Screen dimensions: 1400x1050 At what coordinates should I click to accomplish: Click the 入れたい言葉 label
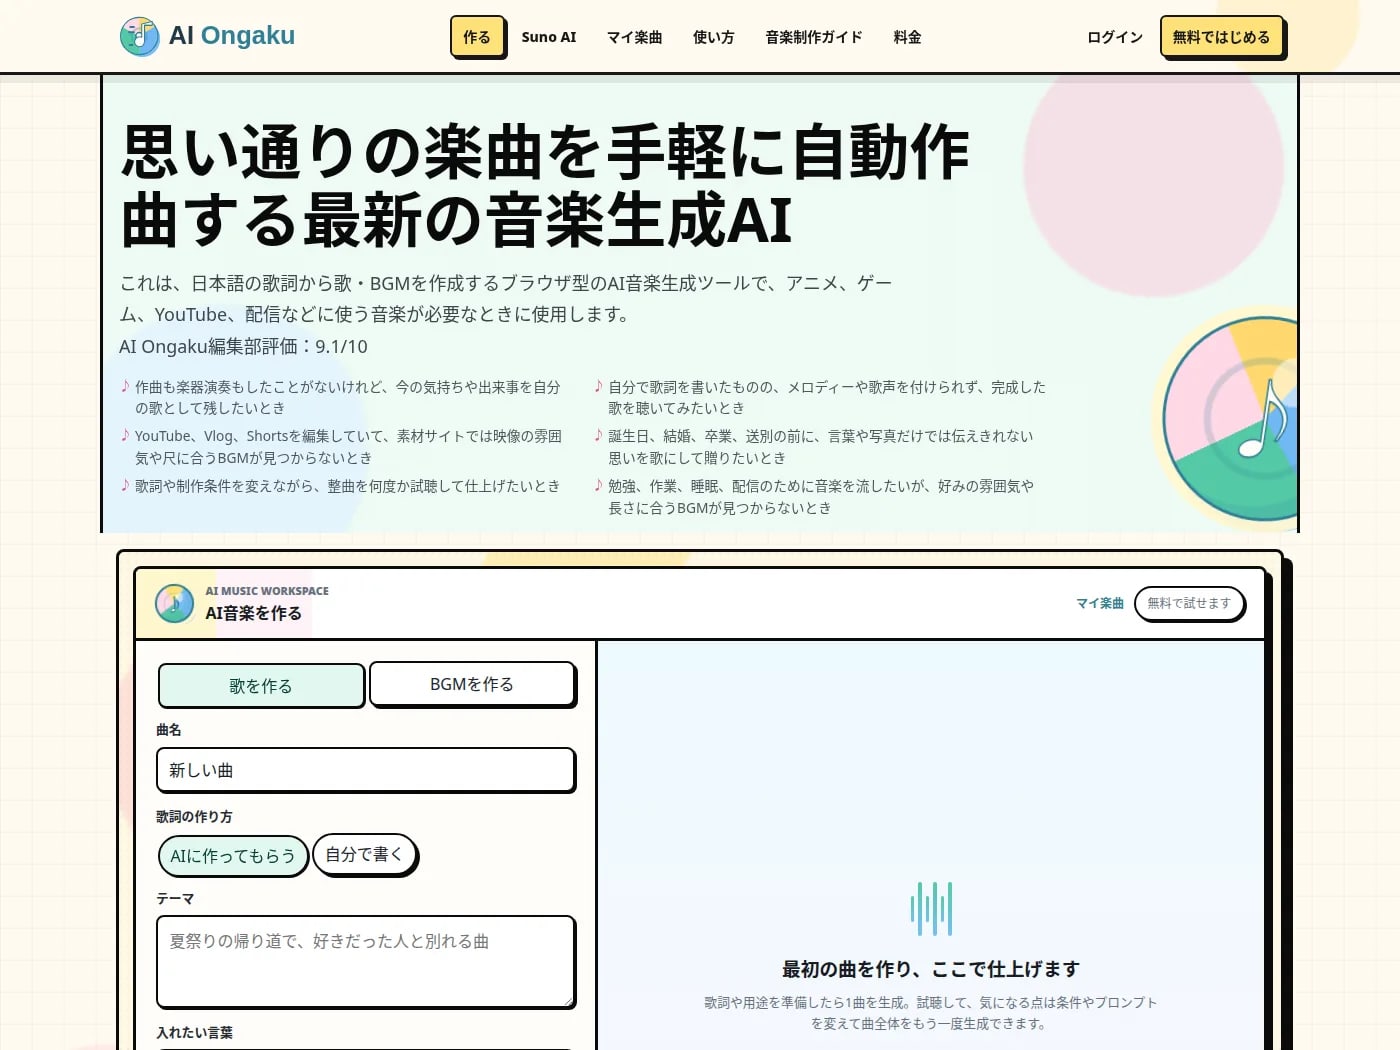coord(194,1032)
